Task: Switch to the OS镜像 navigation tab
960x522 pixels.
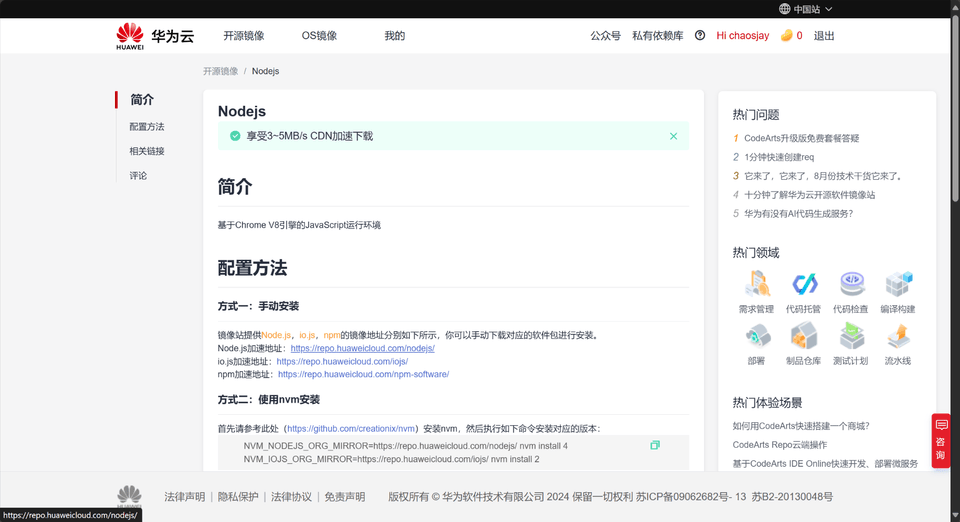Action: pos(319,36)
